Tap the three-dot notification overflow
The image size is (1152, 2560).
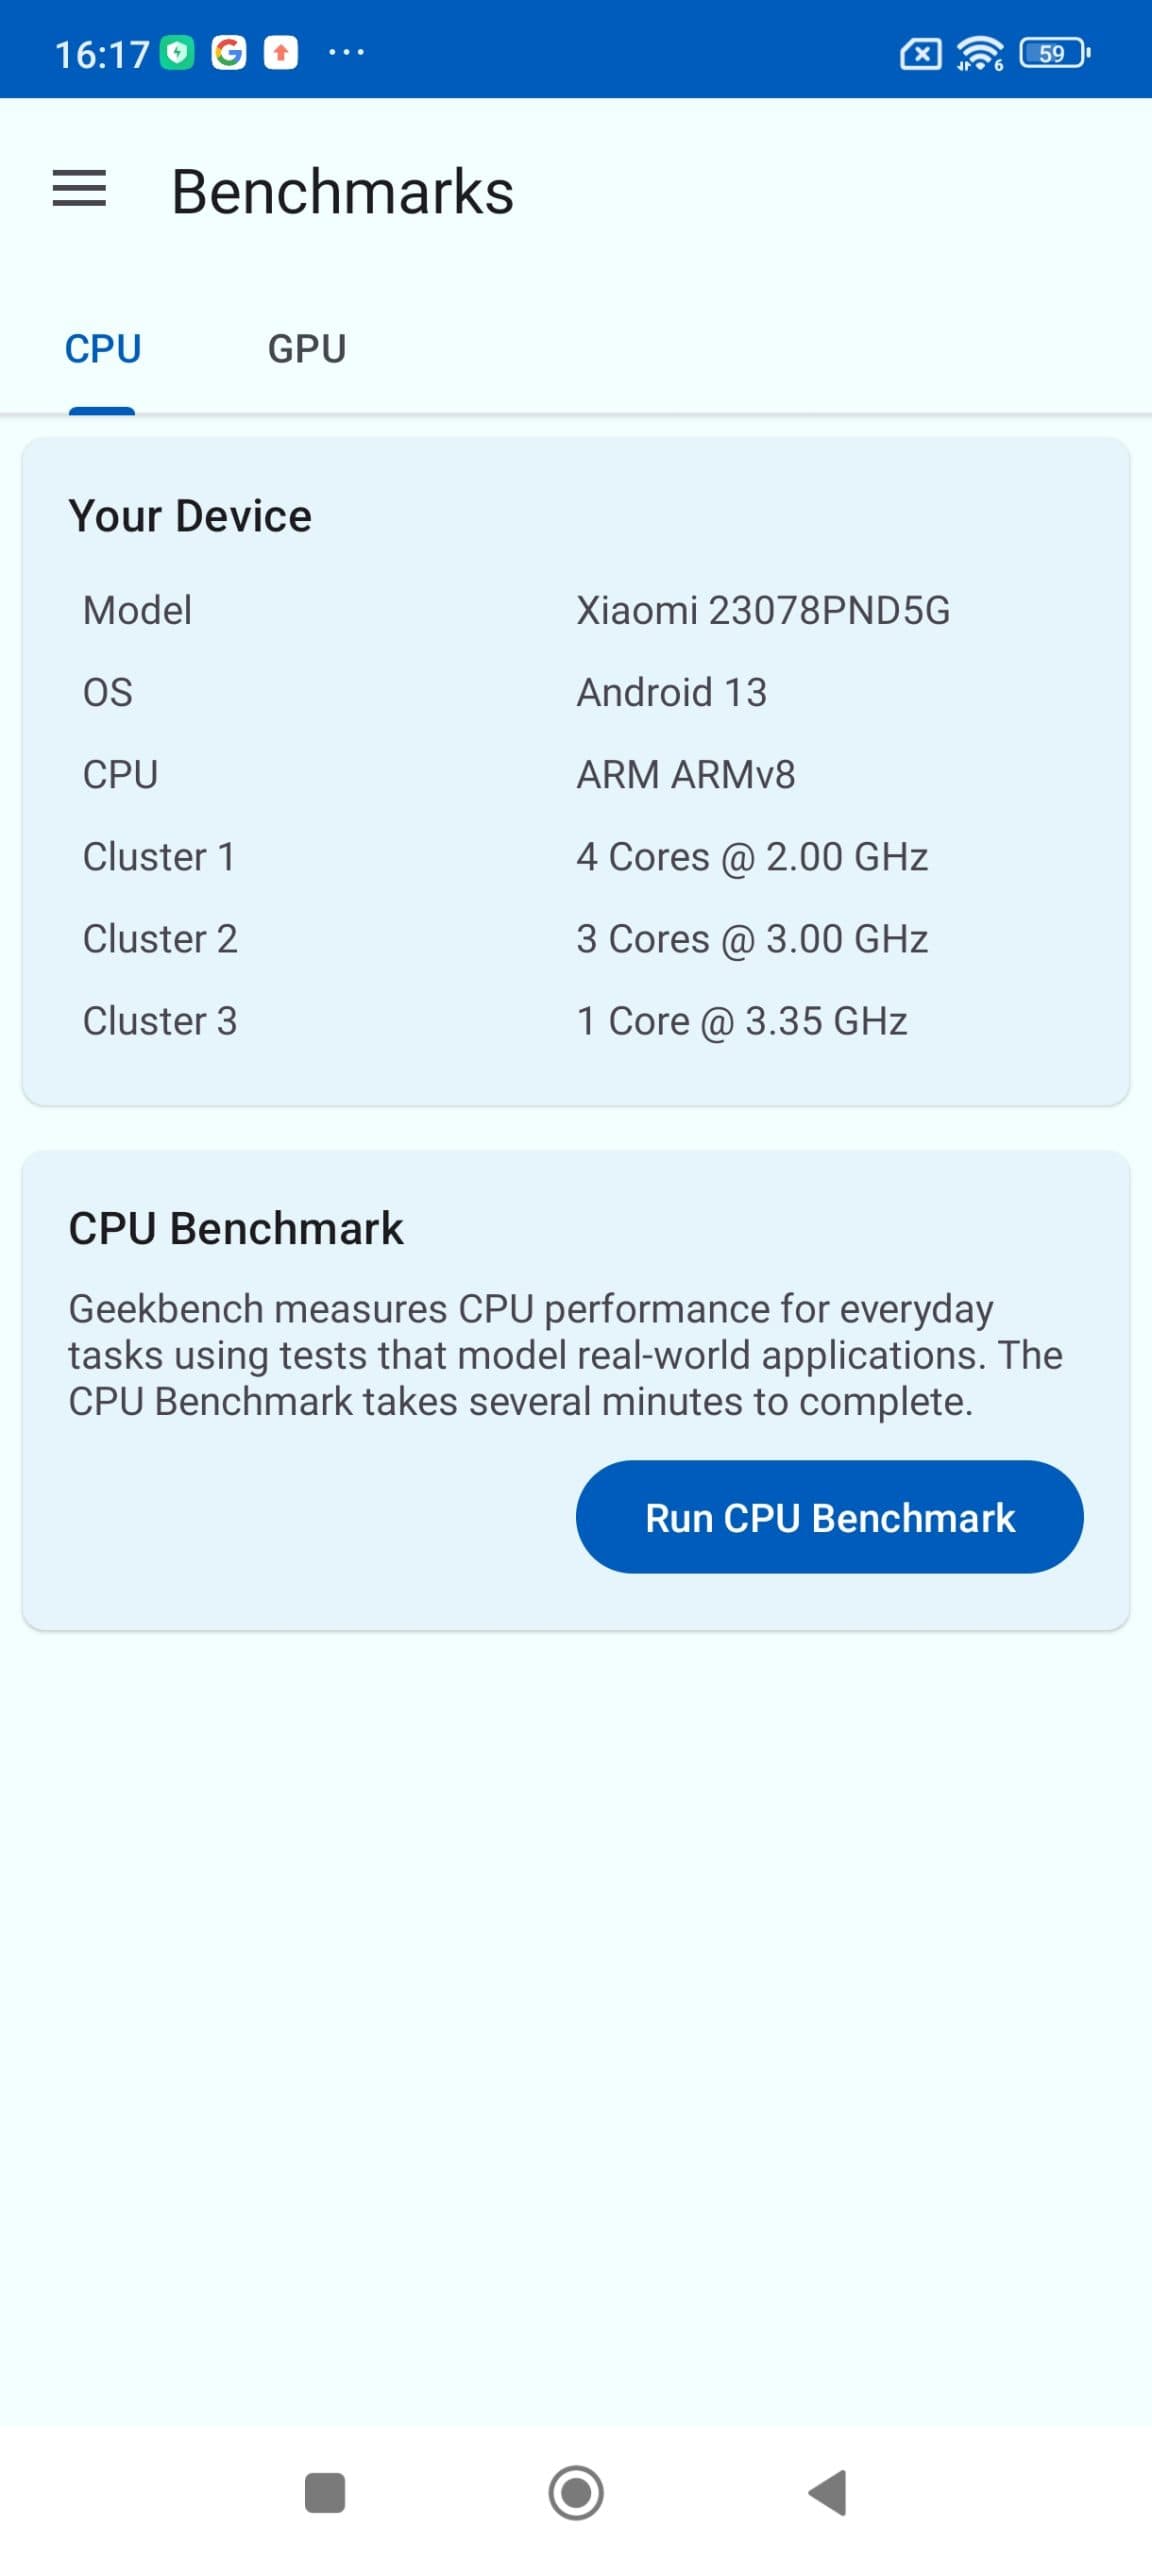coord(346,52)
